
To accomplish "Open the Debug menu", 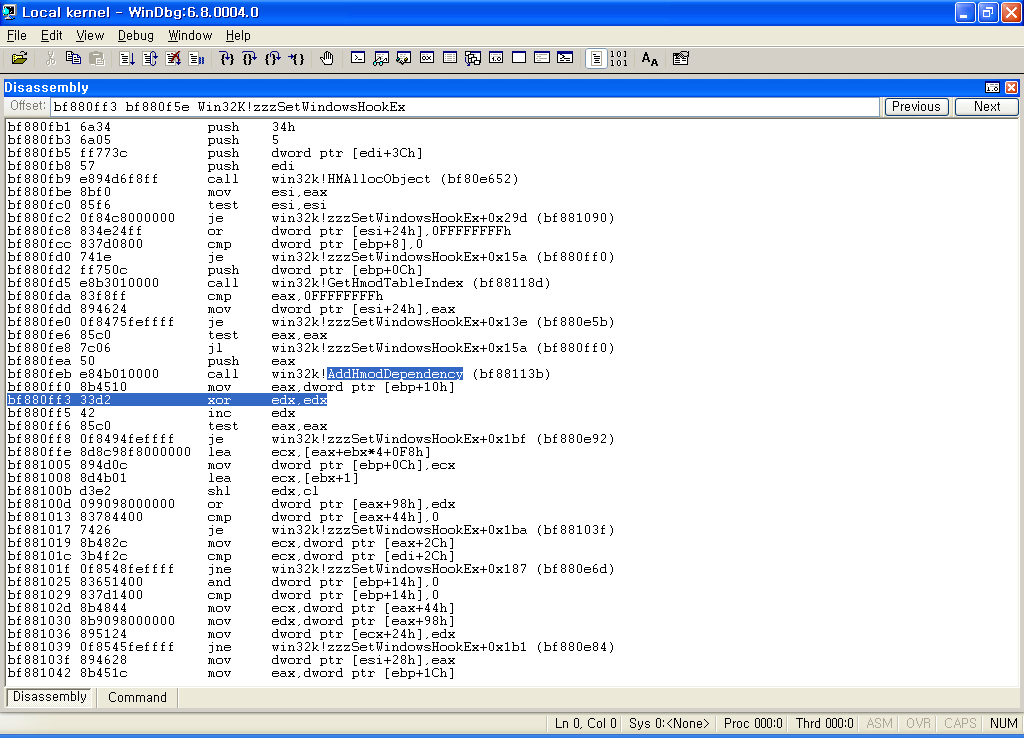I will [x=136, y=35].
